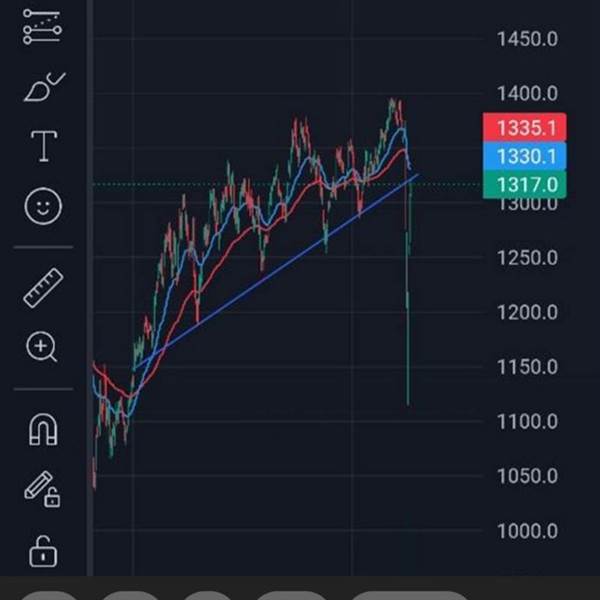This screenshot has width=600, height=600.
Task: Click the green 1317.0 current price label
Action: 525,185
